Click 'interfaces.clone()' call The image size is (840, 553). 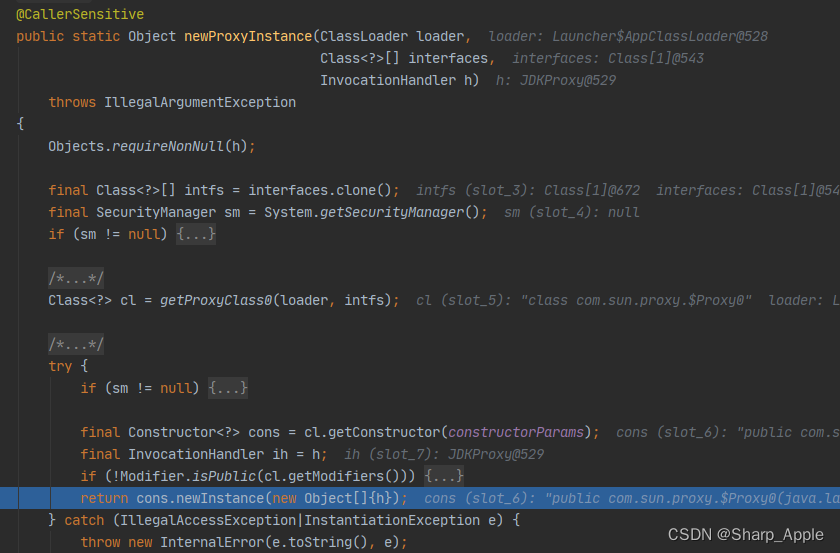coord(320,190)
